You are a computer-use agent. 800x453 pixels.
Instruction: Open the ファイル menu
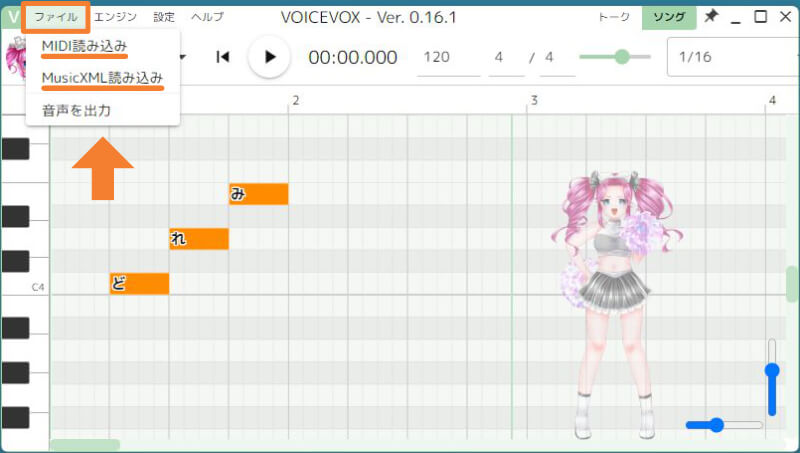click(x=56, y=17)
